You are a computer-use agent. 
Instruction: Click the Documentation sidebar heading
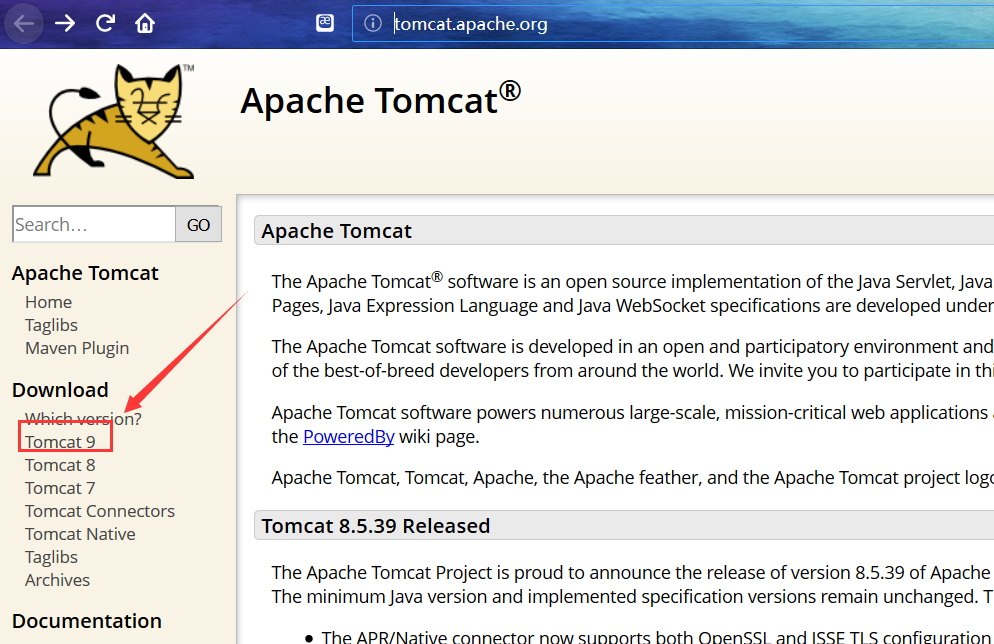pos(87,621)
